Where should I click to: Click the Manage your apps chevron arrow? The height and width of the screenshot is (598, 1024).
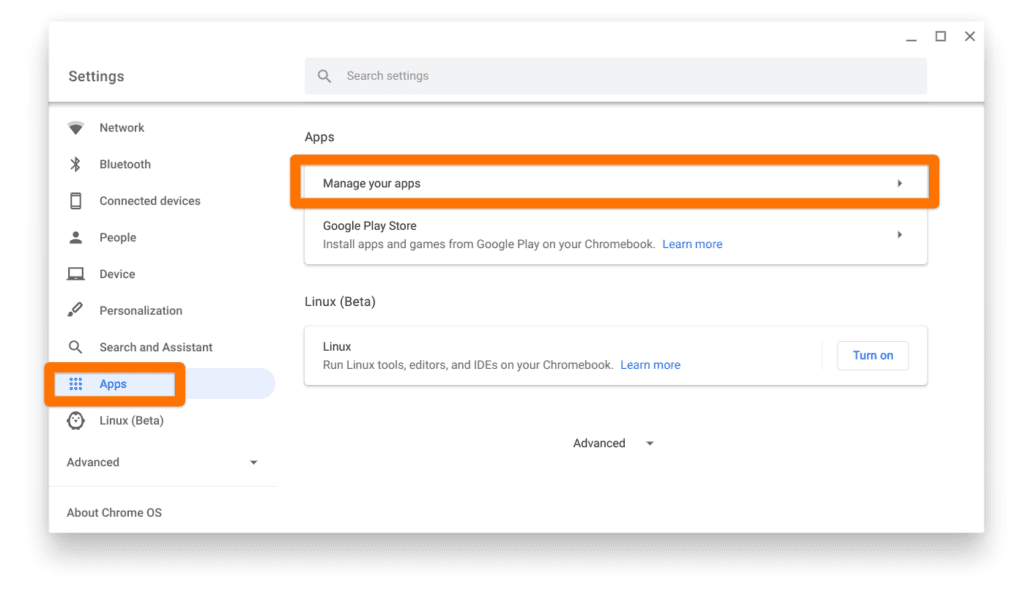(899, 183)
